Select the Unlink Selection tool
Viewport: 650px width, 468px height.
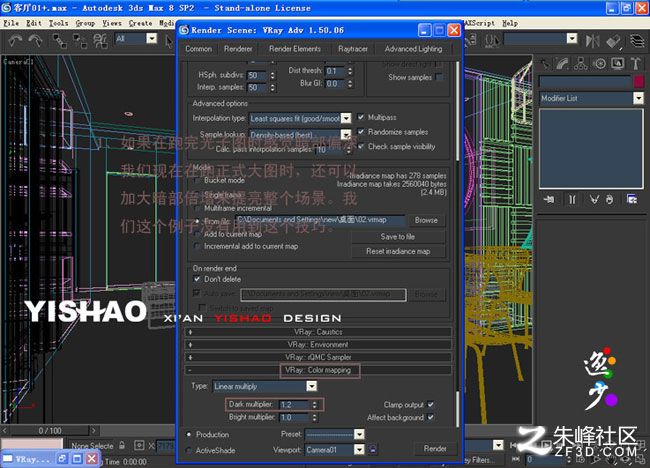(x=79, y=41)
